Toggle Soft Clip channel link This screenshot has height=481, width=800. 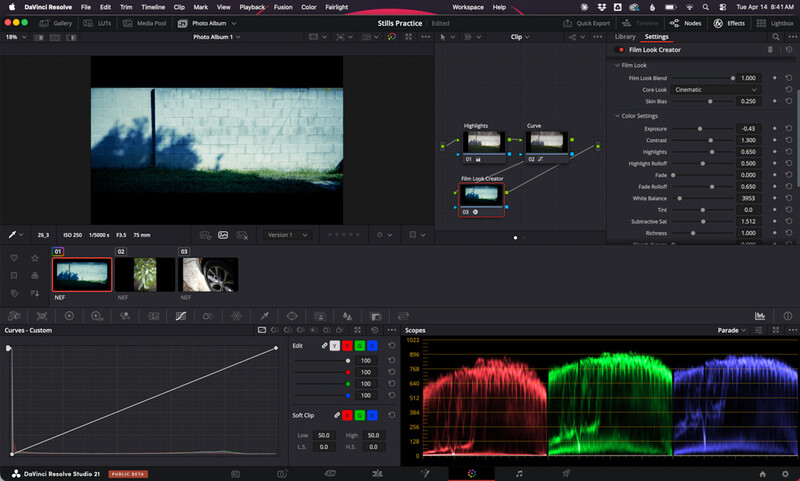[337, 416]
